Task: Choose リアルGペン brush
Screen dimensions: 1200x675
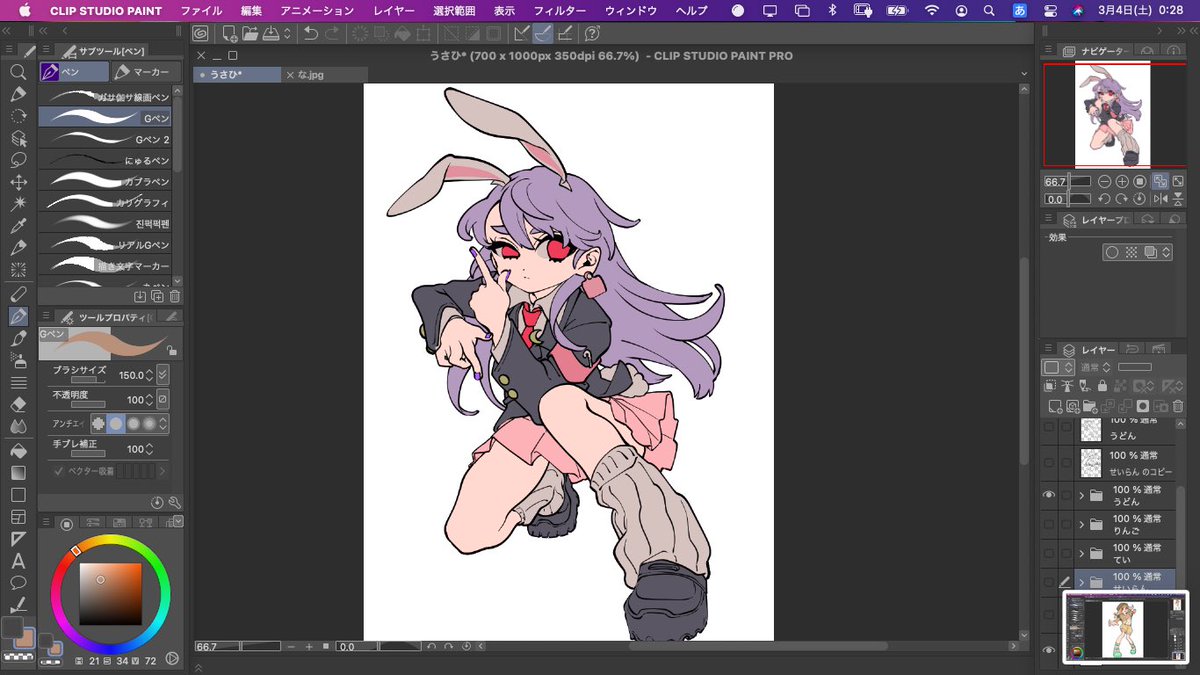Action: click(105, 245)
